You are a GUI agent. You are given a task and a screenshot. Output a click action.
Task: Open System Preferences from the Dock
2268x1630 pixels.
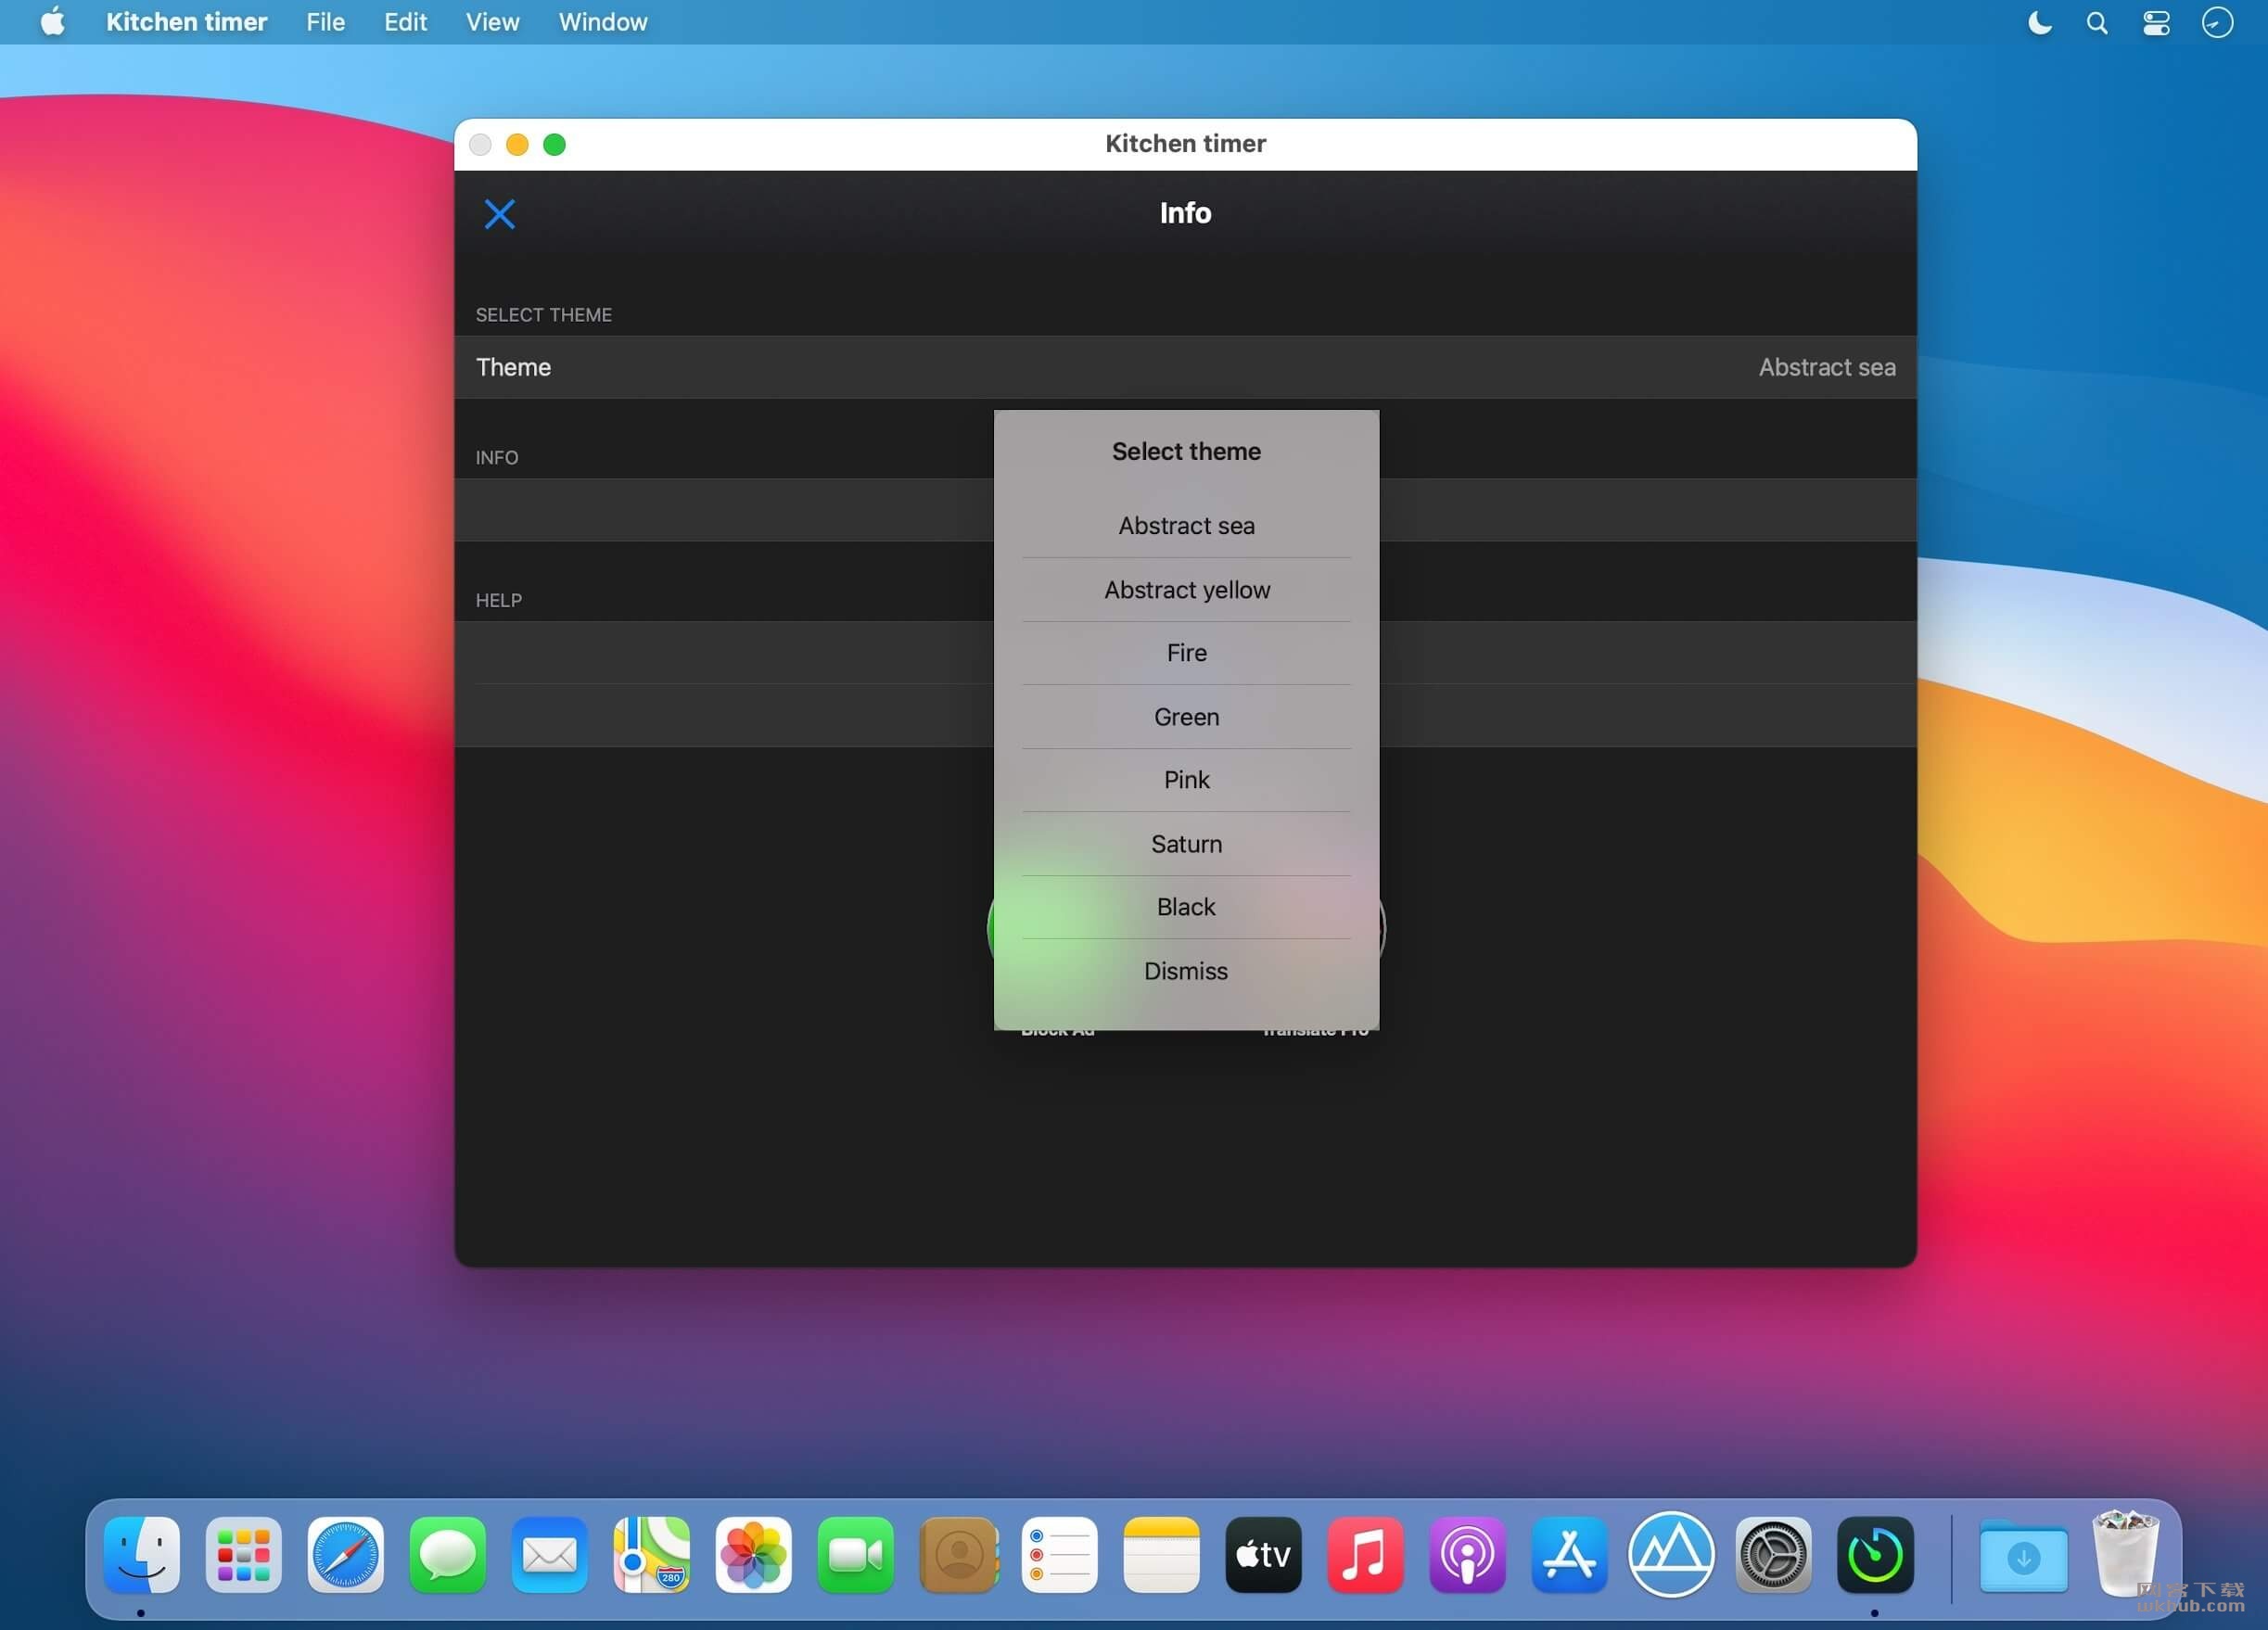tap(1774, 1555)
